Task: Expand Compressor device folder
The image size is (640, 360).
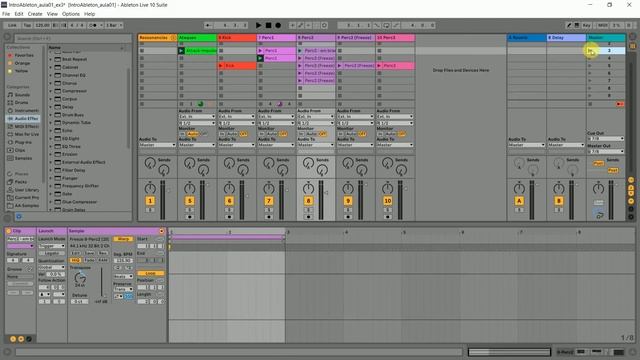Action: (51, 91)
